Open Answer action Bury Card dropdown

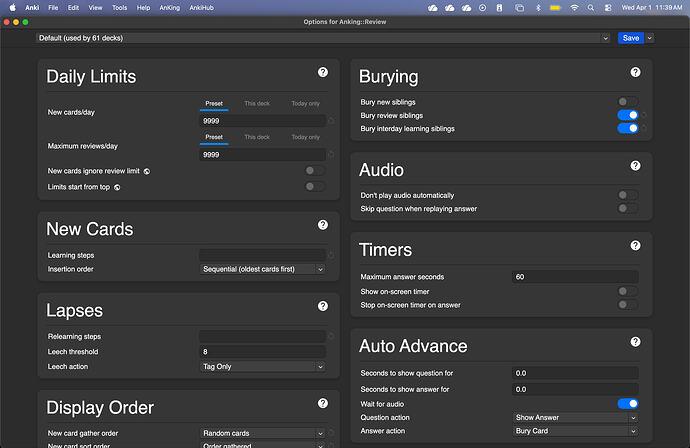click(x=576, y=431)
